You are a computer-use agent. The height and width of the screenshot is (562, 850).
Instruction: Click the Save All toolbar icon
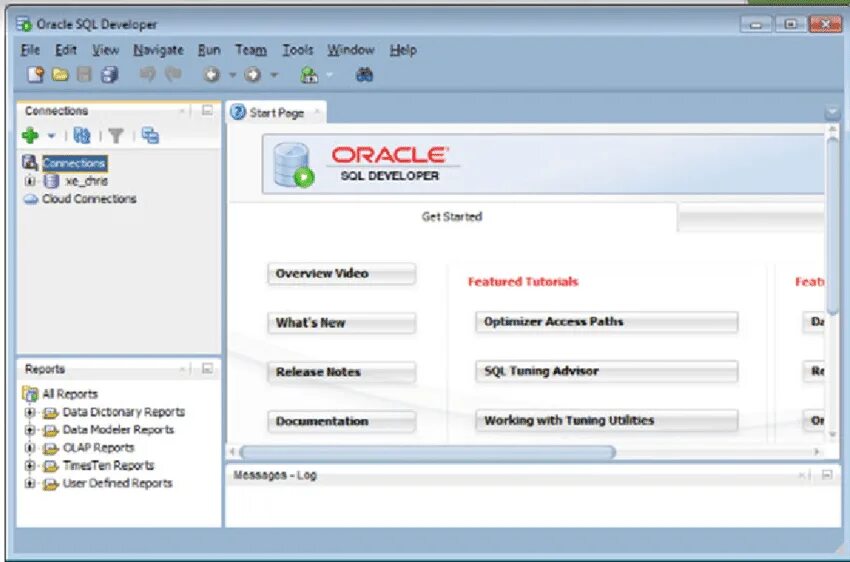pyautogui.click(x=110, y=74)
